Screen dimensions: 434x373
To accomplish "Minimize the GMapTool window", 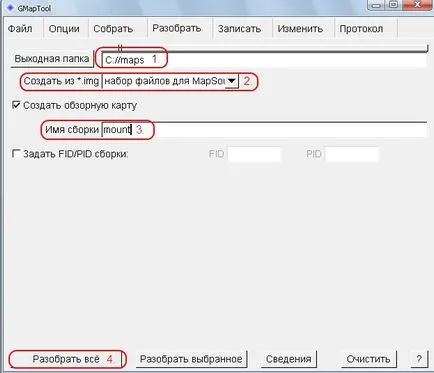I will tap(376, 5).
